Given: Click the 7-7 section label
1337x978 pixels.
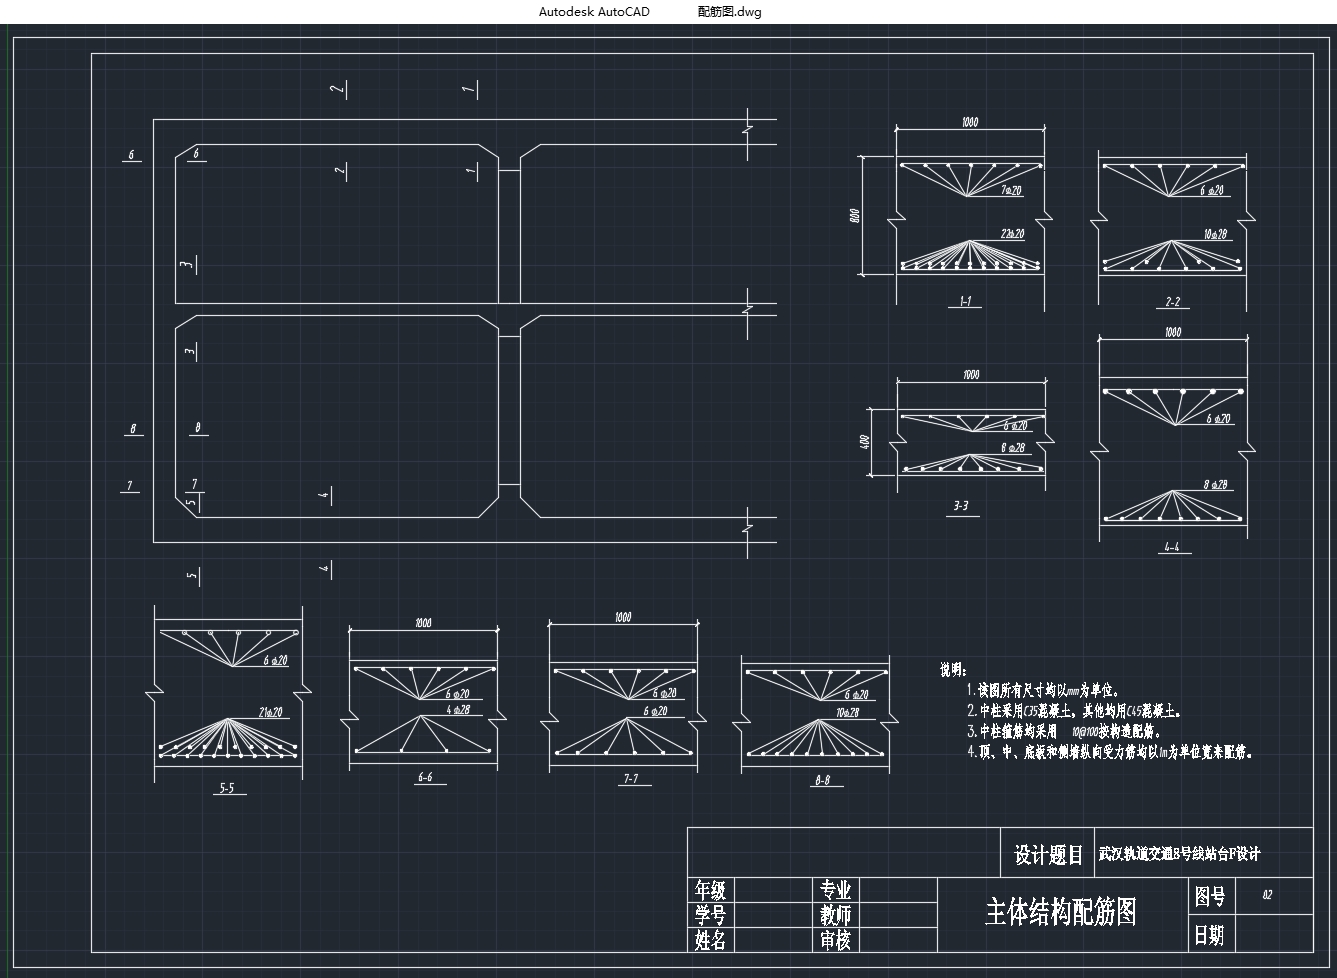Looking at the screenshot, I should point(630,778).
